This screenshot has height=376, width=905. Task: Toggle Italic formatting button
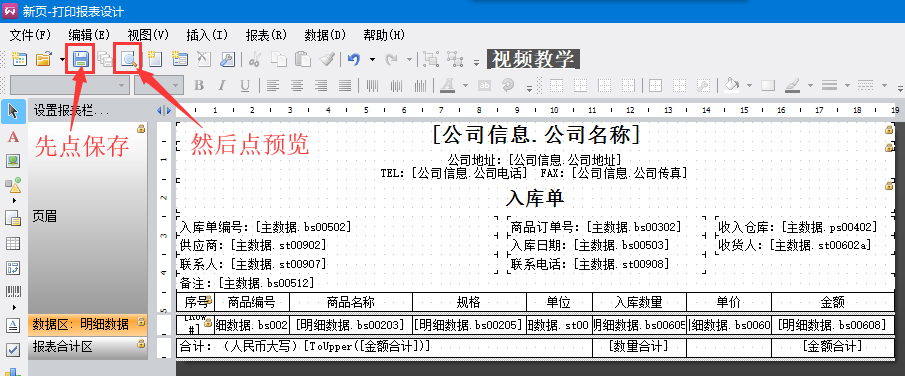coord(222,85)
